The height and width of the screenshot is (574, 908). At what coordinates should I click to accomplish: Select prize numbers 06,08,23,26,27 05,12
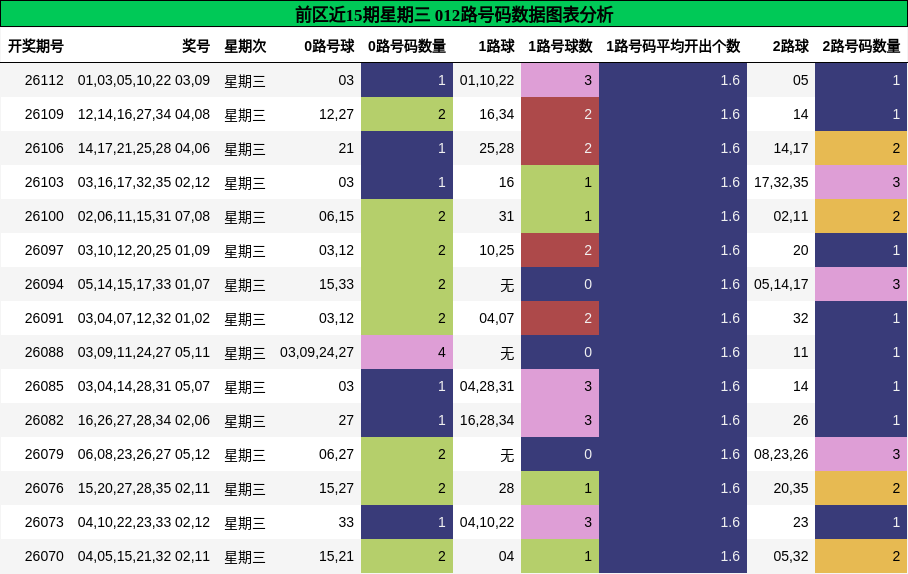pyautogui.click(x=144, y=454)
